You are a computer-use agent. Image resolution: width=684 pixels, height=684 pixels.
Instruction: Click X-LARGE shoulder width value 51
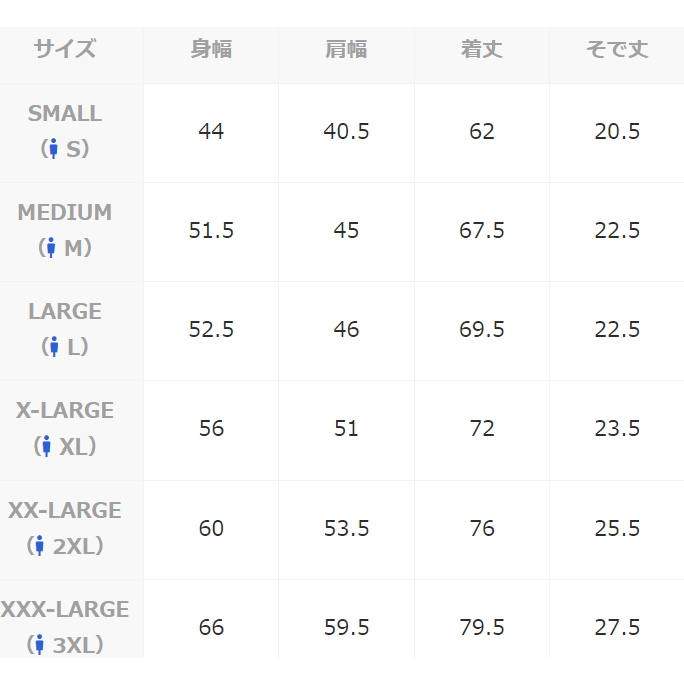click(346, 428)
